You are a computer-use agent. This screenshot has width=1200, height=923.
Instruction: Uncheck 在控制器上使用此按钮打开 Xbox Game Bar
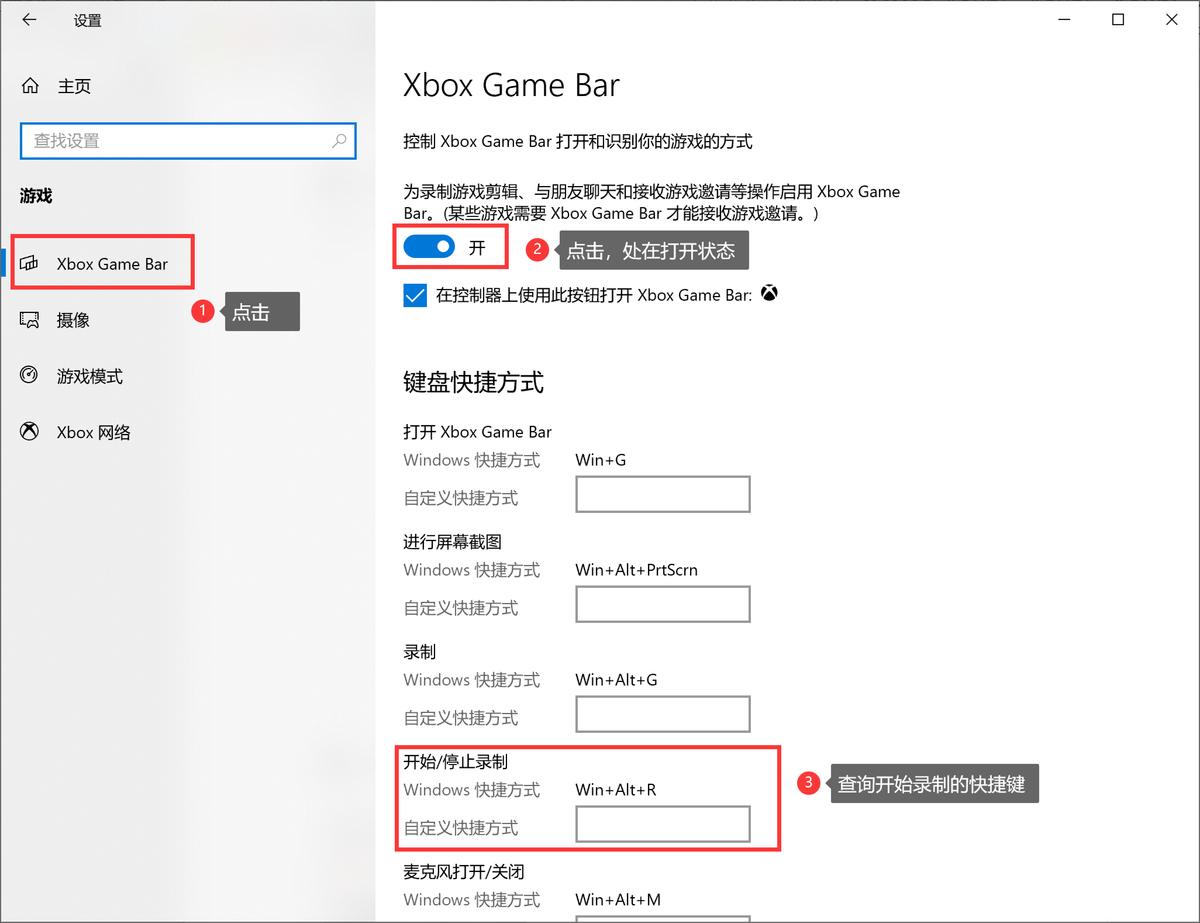pos(415,294)
